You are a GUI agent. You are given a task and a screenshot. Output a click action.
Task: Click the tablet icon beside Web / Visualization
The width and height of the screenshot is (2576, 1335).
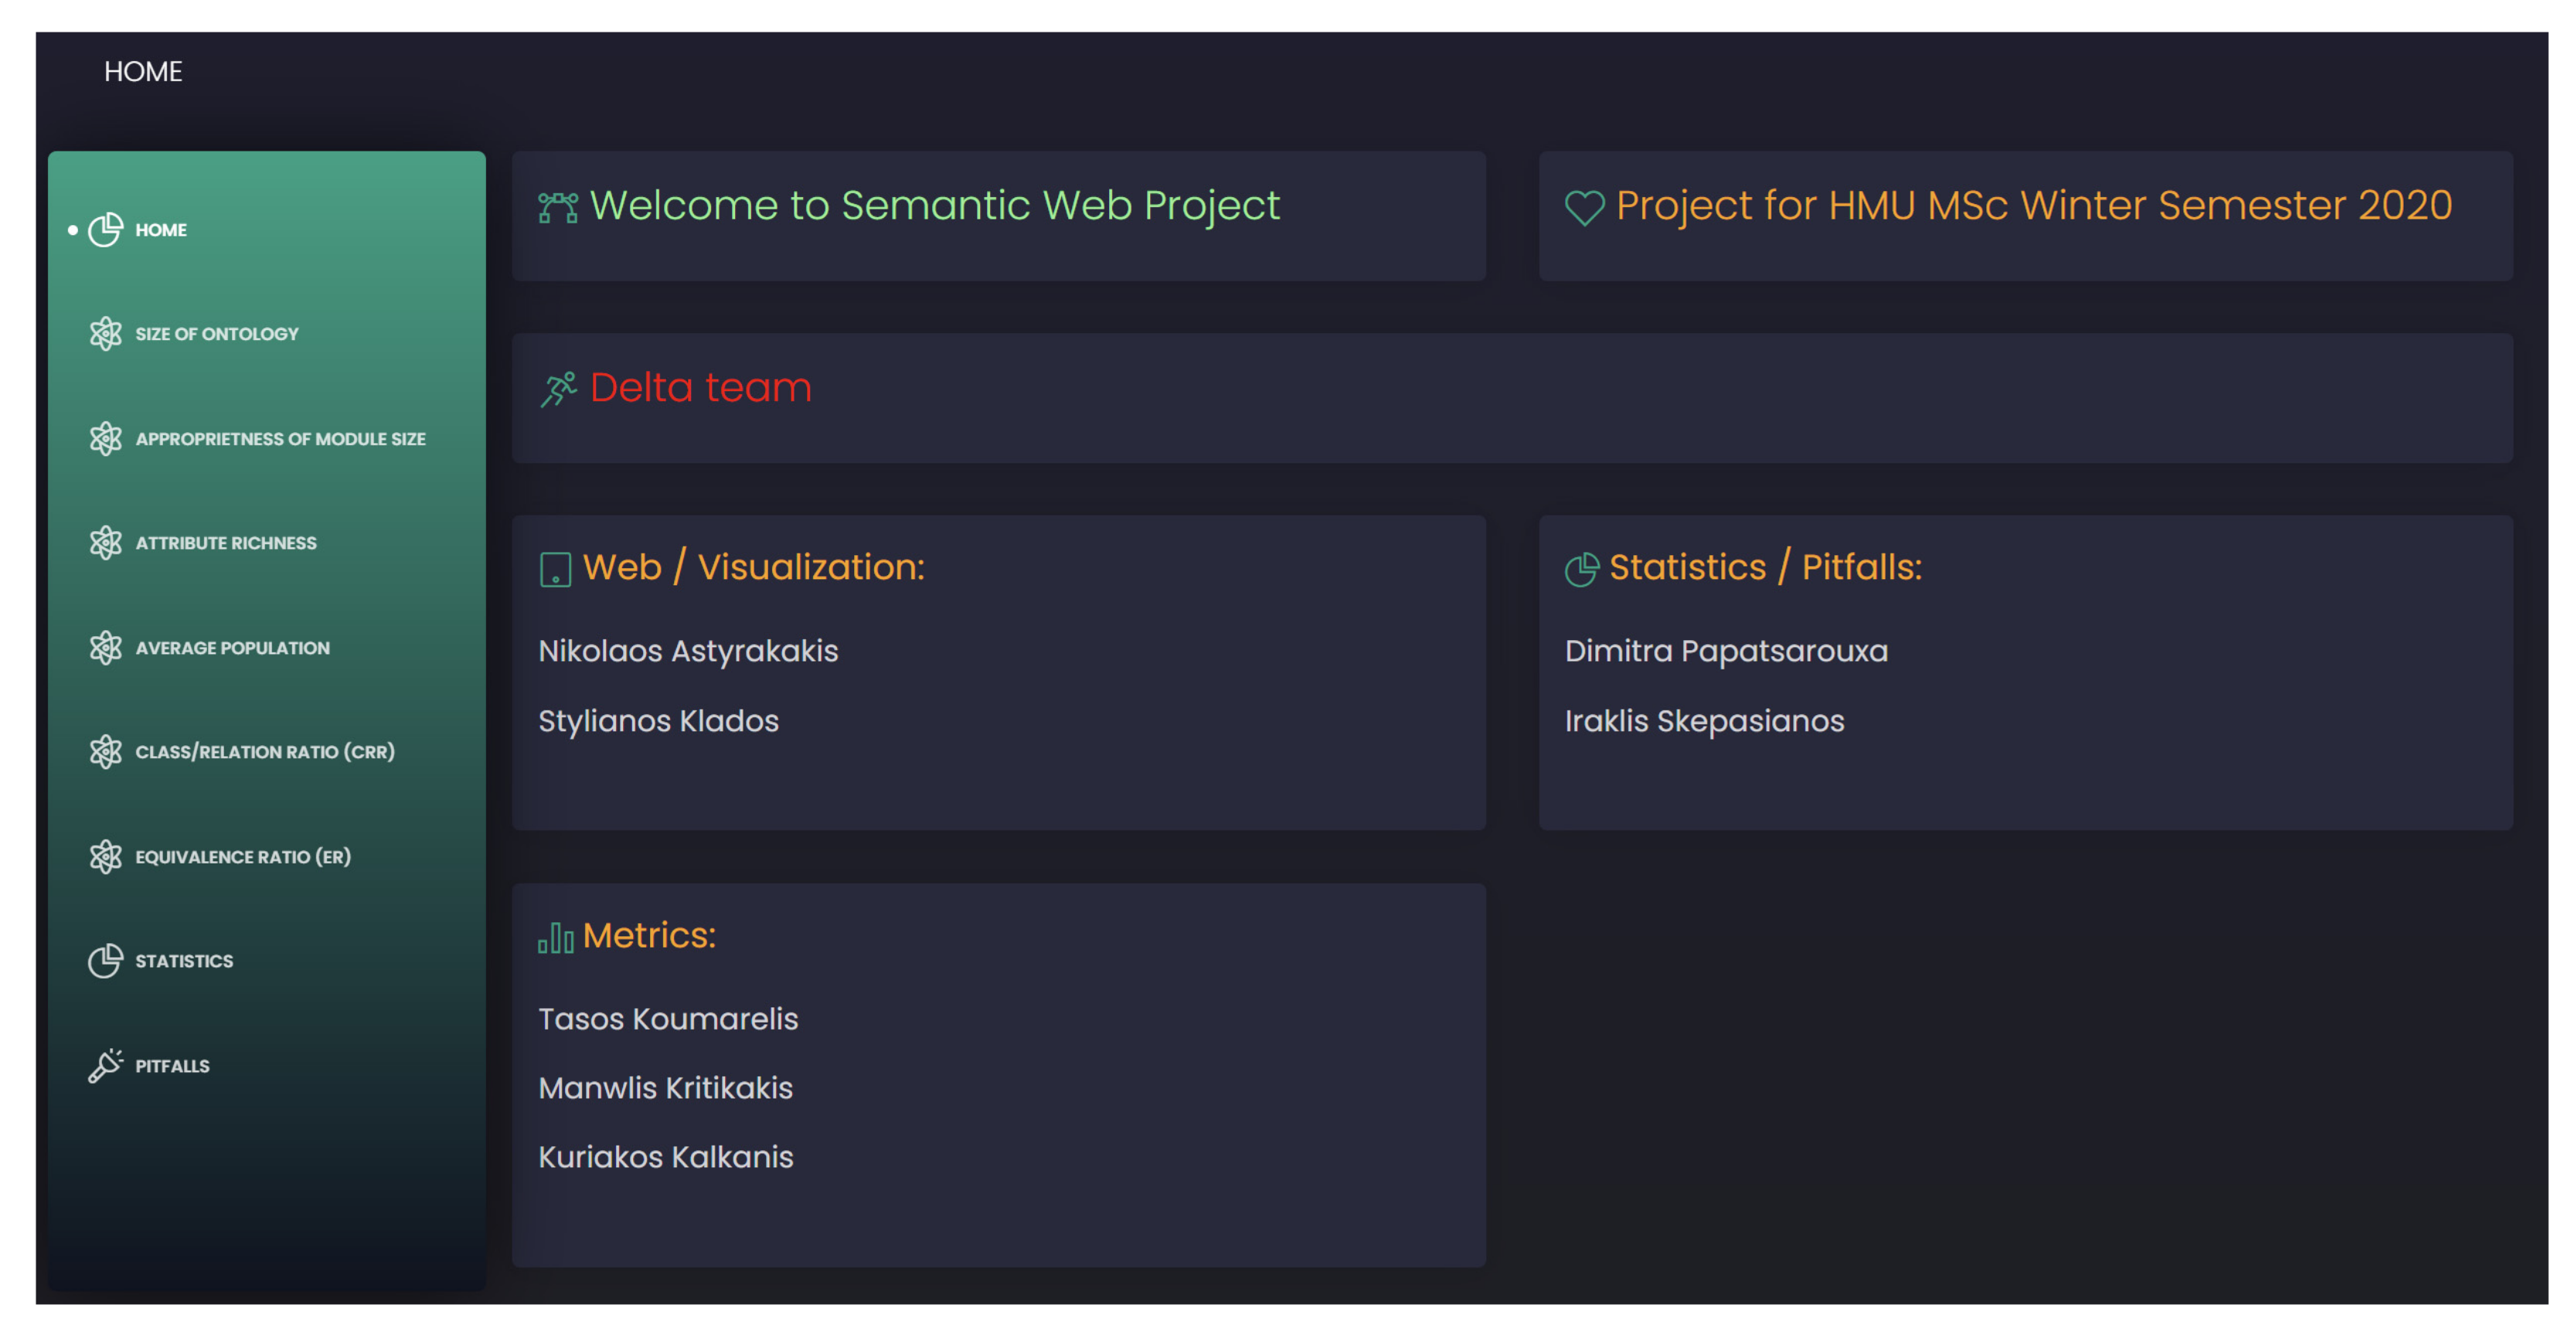555,569
